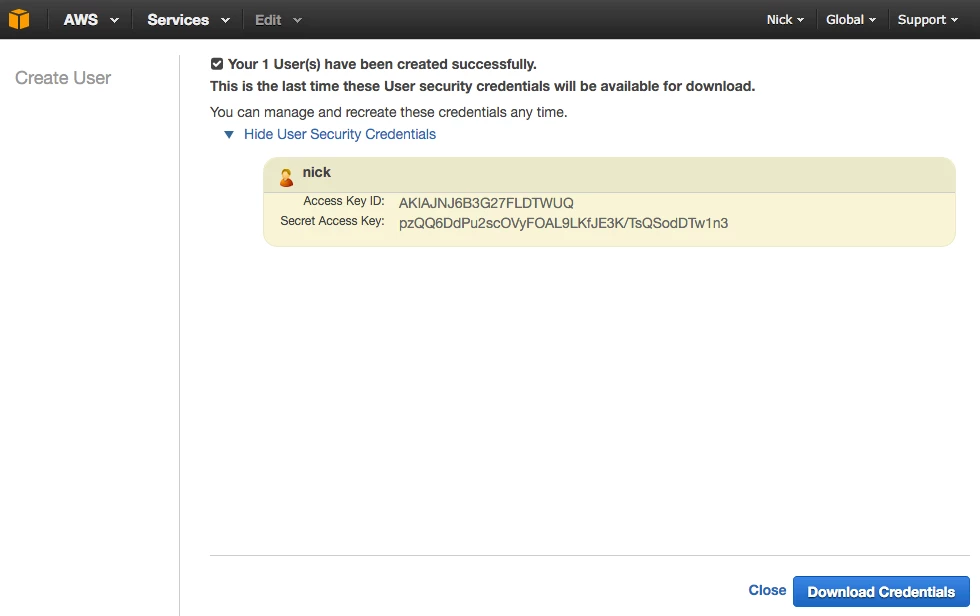The width and height of the screenshot is (980, 616).
Task: Click the 'Access Key ID:' label
Action: tap(344, 201)
